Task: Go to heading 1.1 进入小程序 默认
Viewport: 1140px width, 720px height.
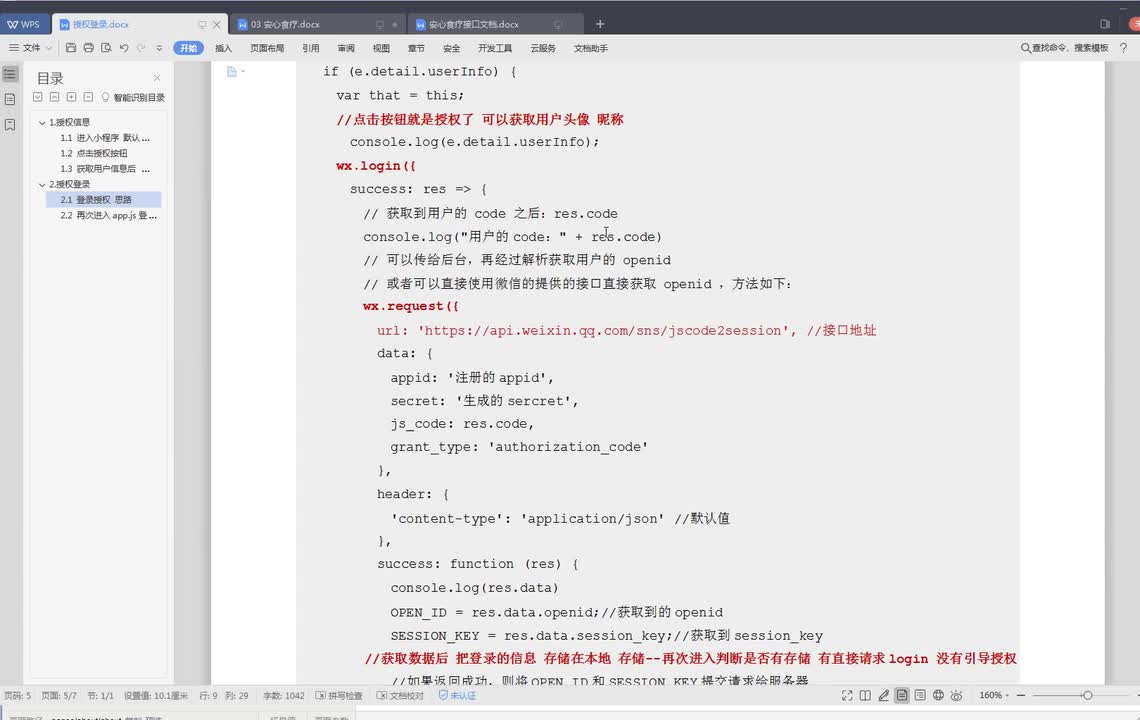Action: pyautogui.click(x=105, y=137)
